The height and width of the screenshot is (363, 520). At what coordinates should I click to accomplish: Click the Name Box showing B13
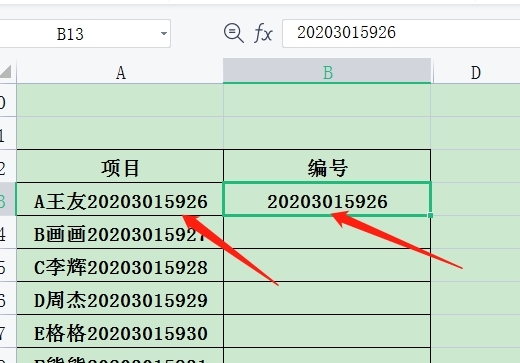[85, 34]
